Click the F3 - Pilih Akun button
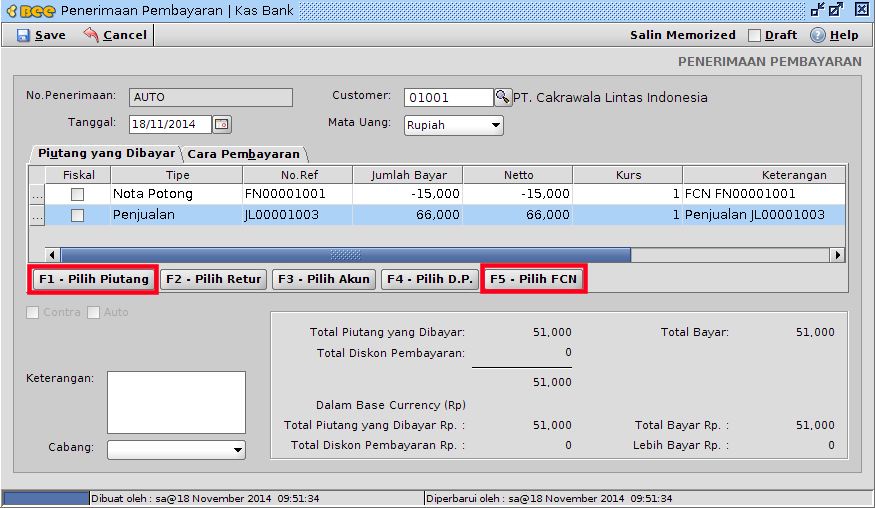 click(x=324, y=279)
